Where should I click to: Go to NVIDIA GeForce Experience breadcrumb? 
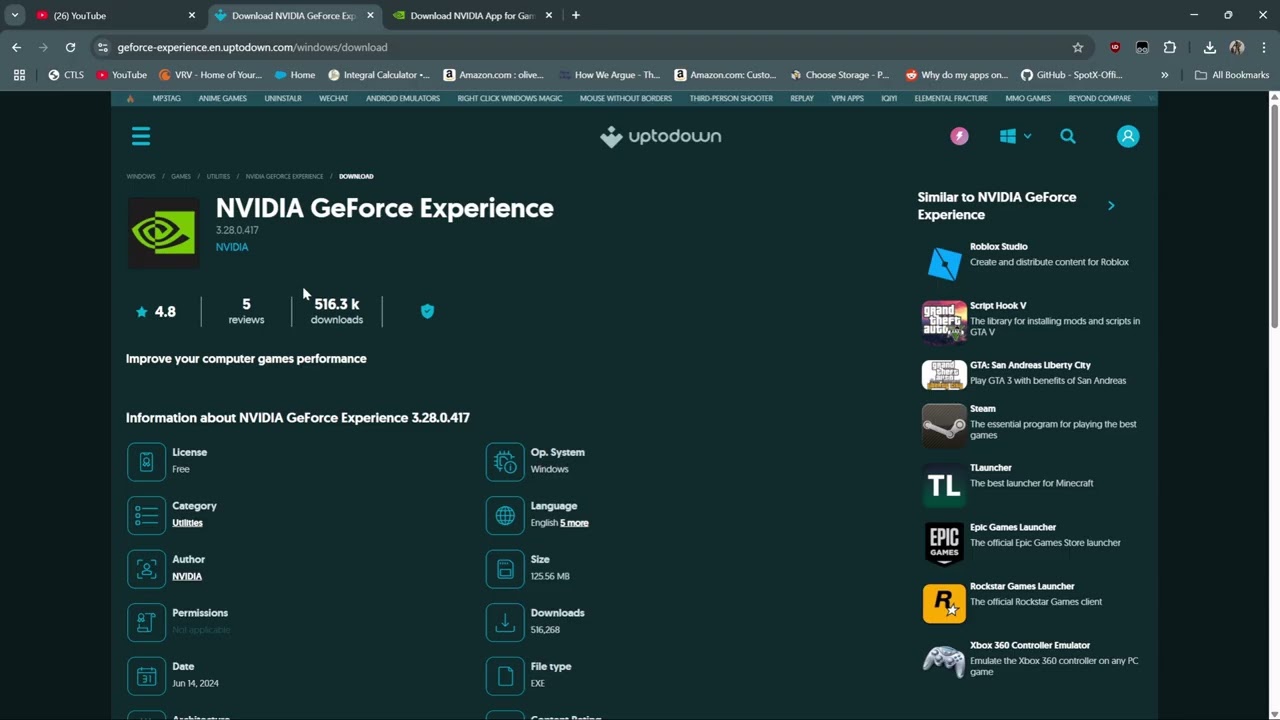pyautogui.click(x=284, y=176)
